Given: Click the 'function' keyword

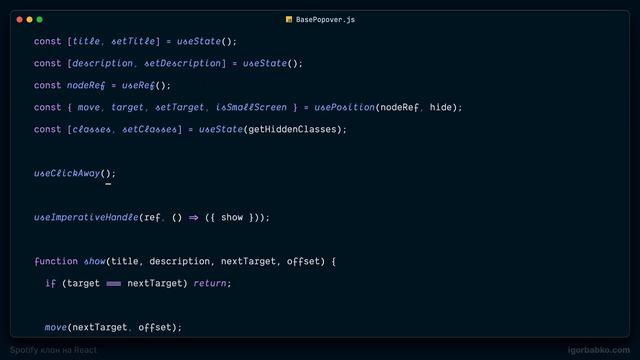Looking at the screenshot, I should pos(56,261).
